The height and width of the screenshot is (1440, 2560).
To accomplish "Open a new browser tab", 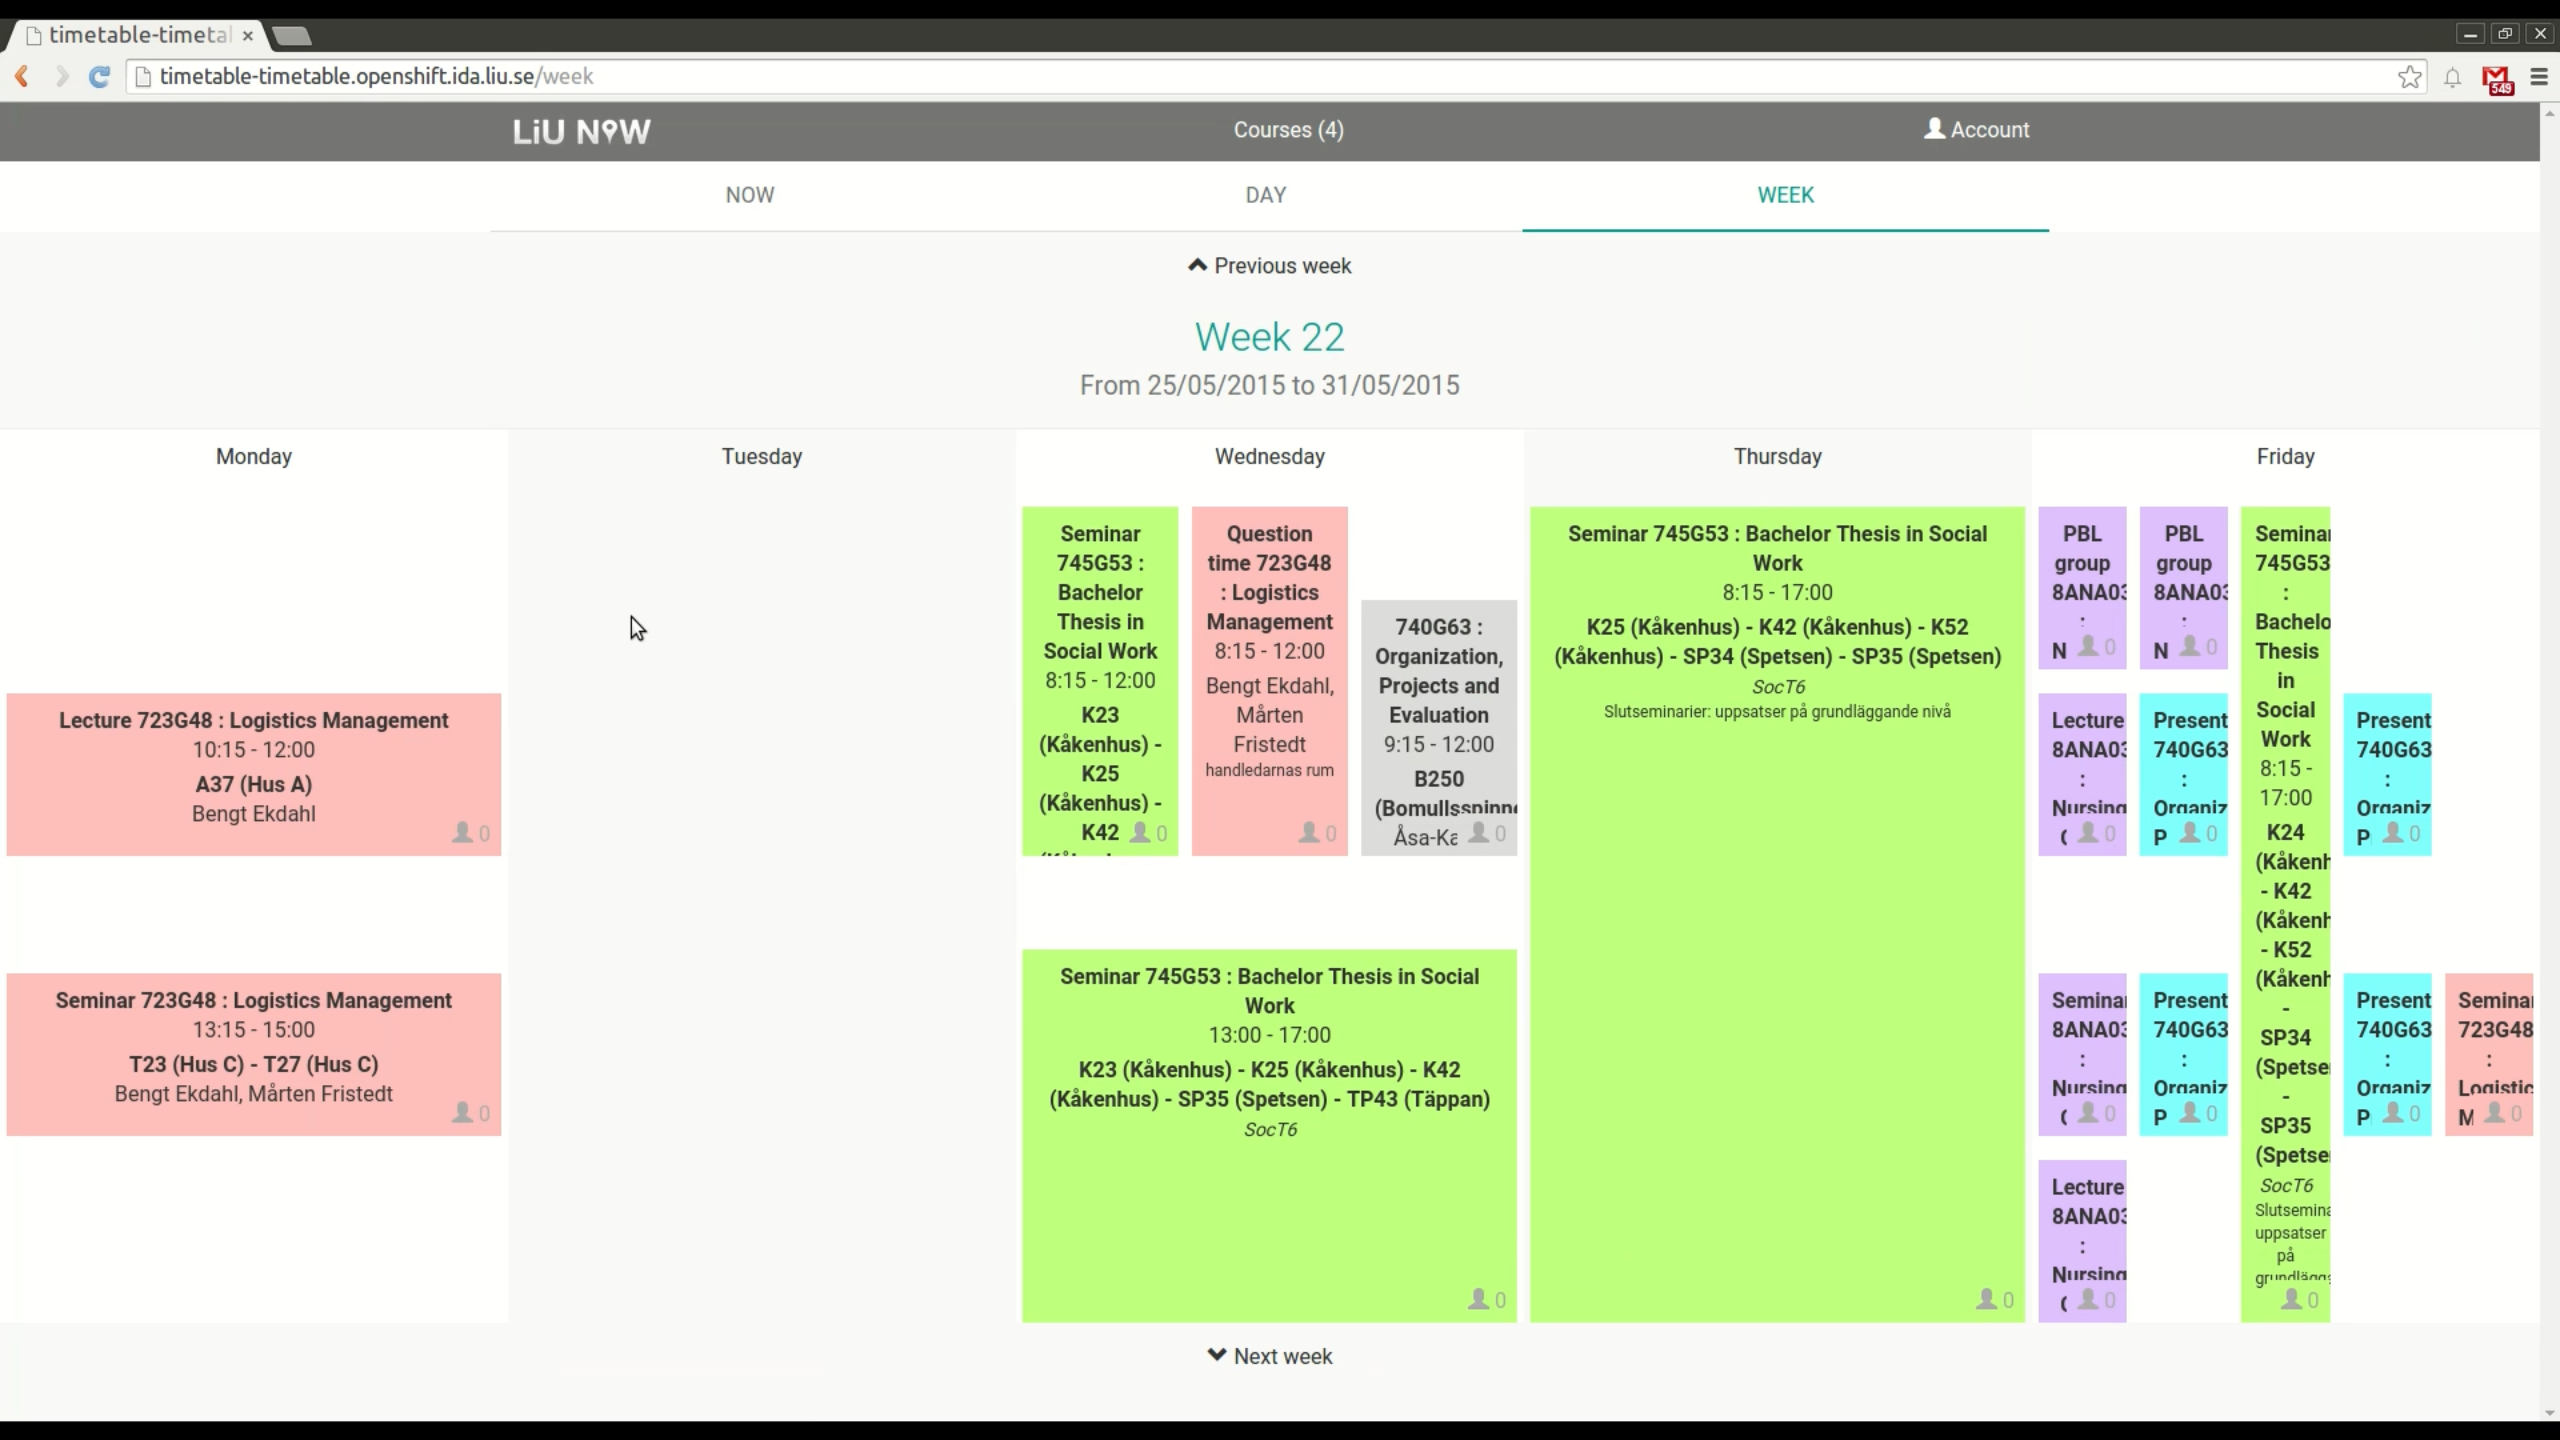I will tap(291, 36).
